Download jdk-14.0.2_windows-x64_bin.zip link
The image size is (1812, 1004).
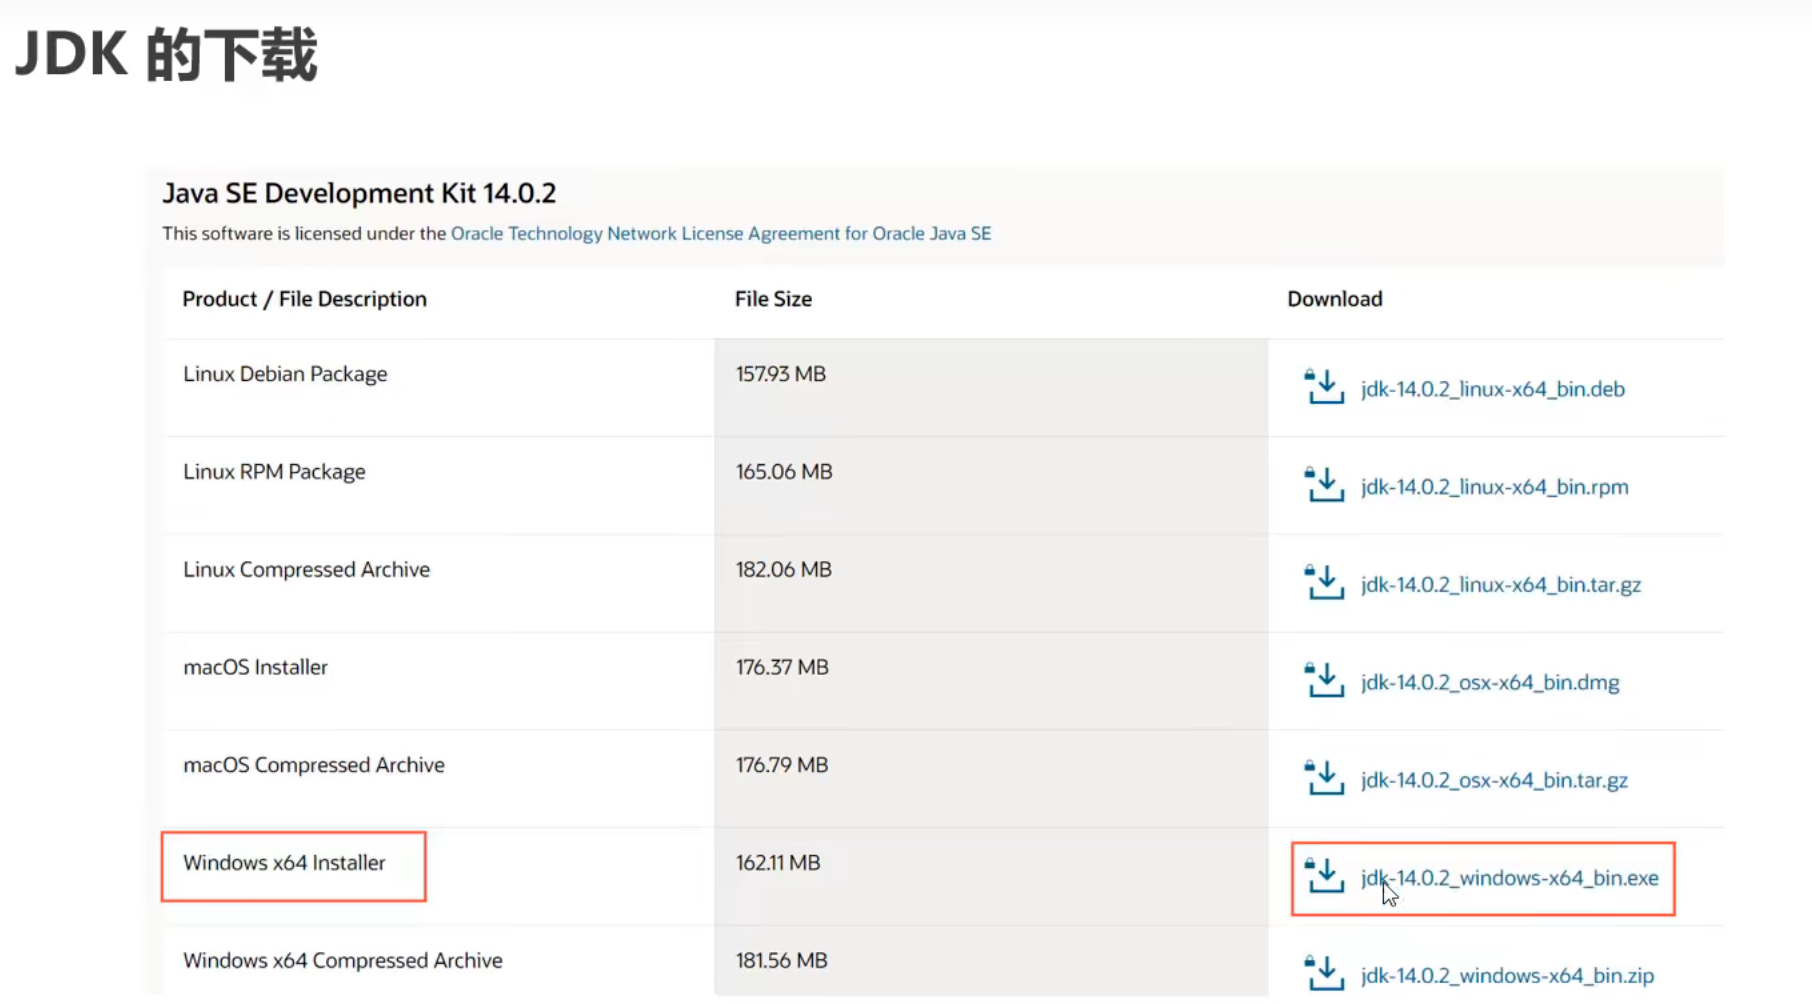point(1508,976)
